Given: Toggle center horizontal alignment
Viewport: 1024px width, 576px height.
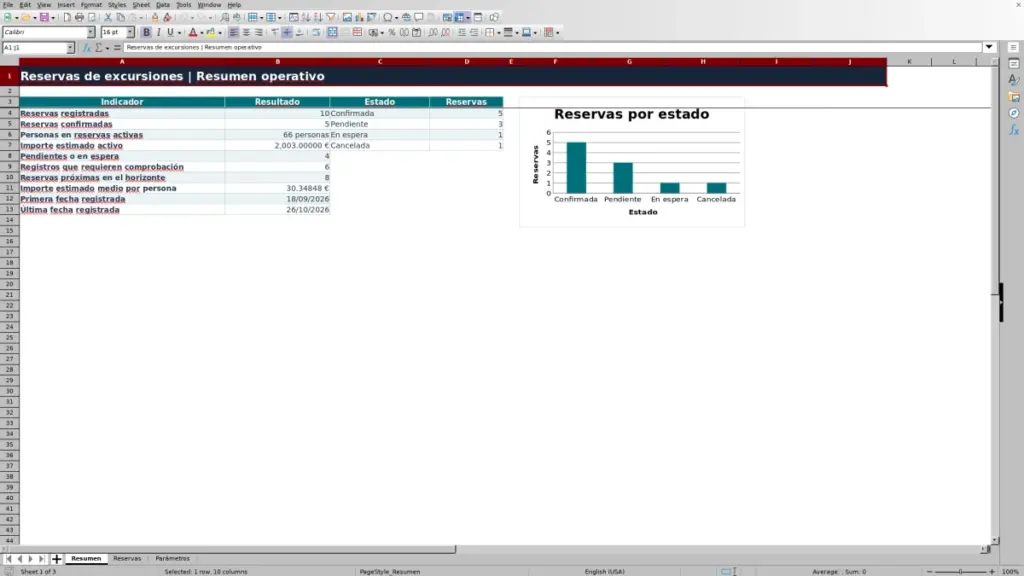Looking at the screenshot, I should coord(246,33).
